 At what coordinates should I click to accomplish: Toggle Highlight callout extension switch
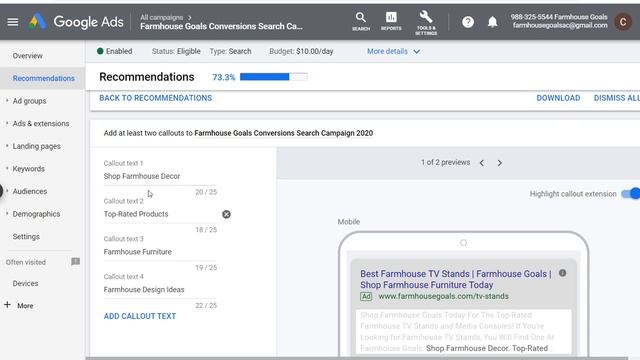[x=631, y=193]
